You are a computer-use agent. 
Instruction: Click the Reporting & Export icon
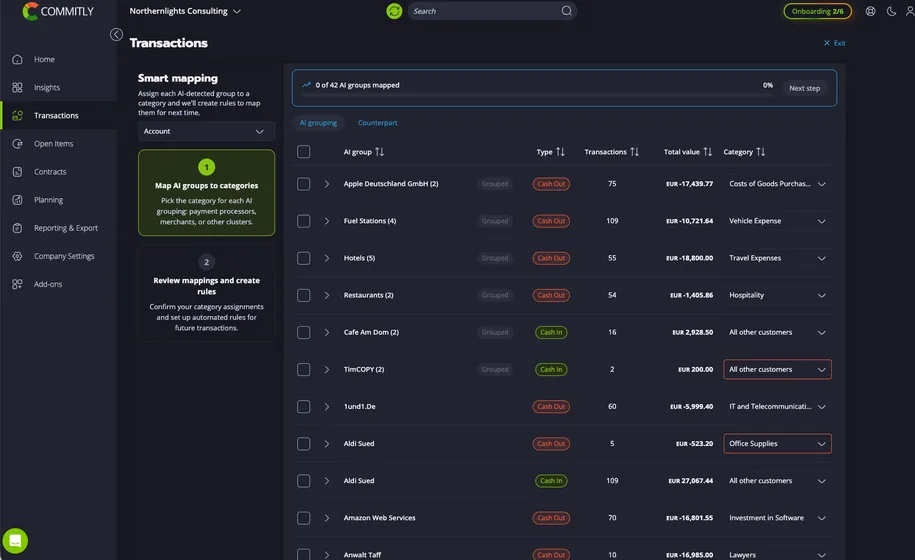[18, 228]
